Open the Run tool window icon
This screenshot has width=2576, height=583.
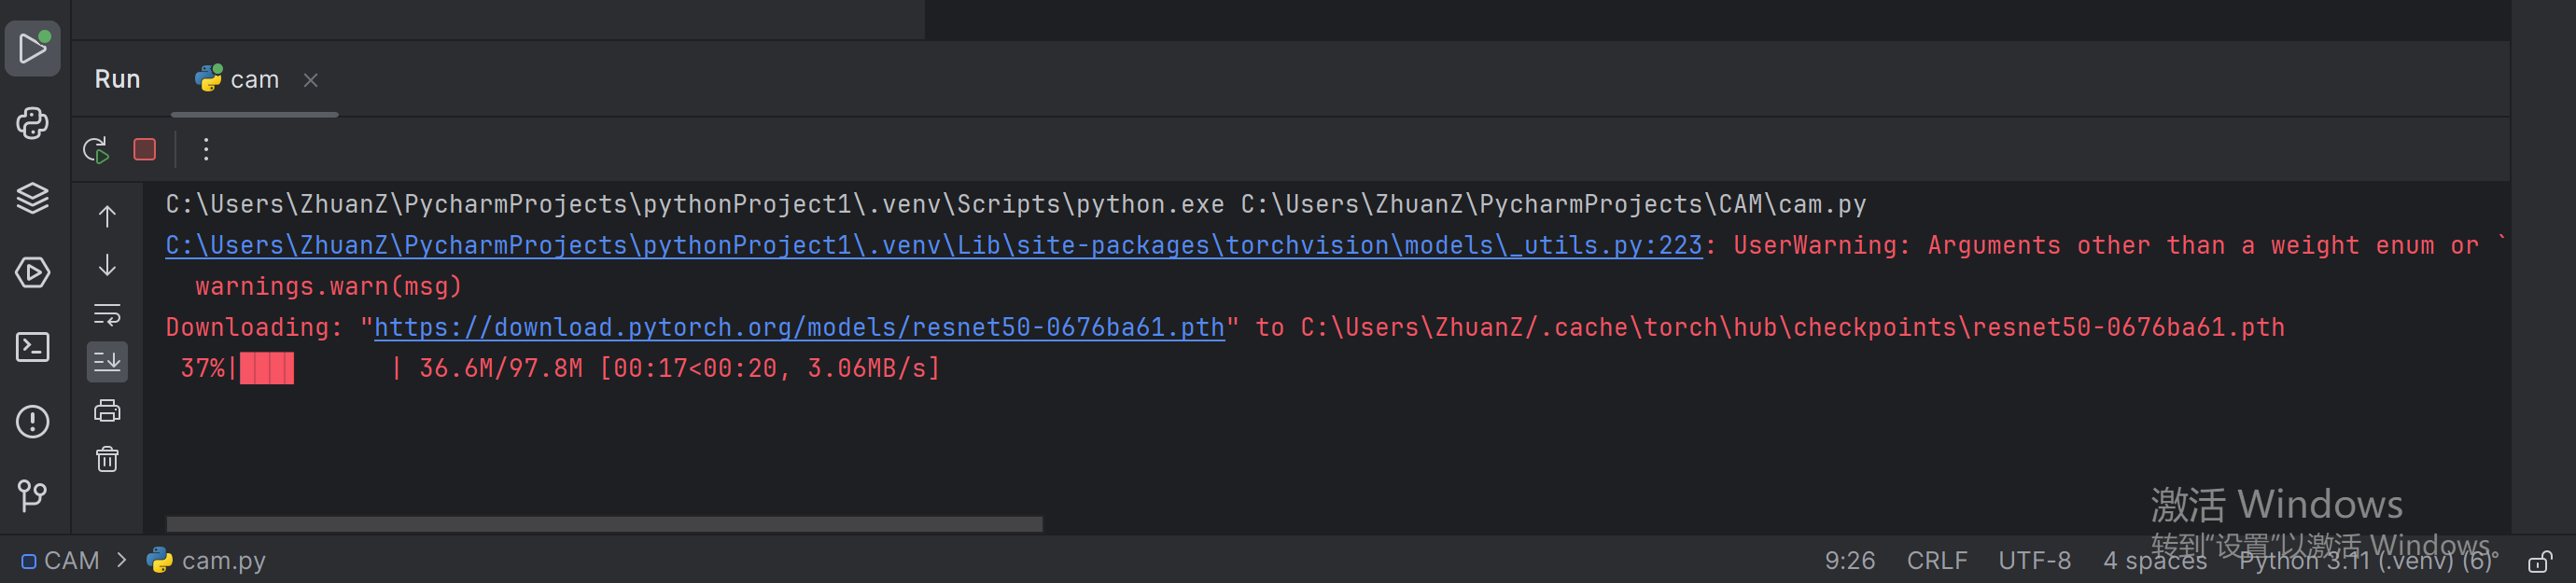coord(33,48)
